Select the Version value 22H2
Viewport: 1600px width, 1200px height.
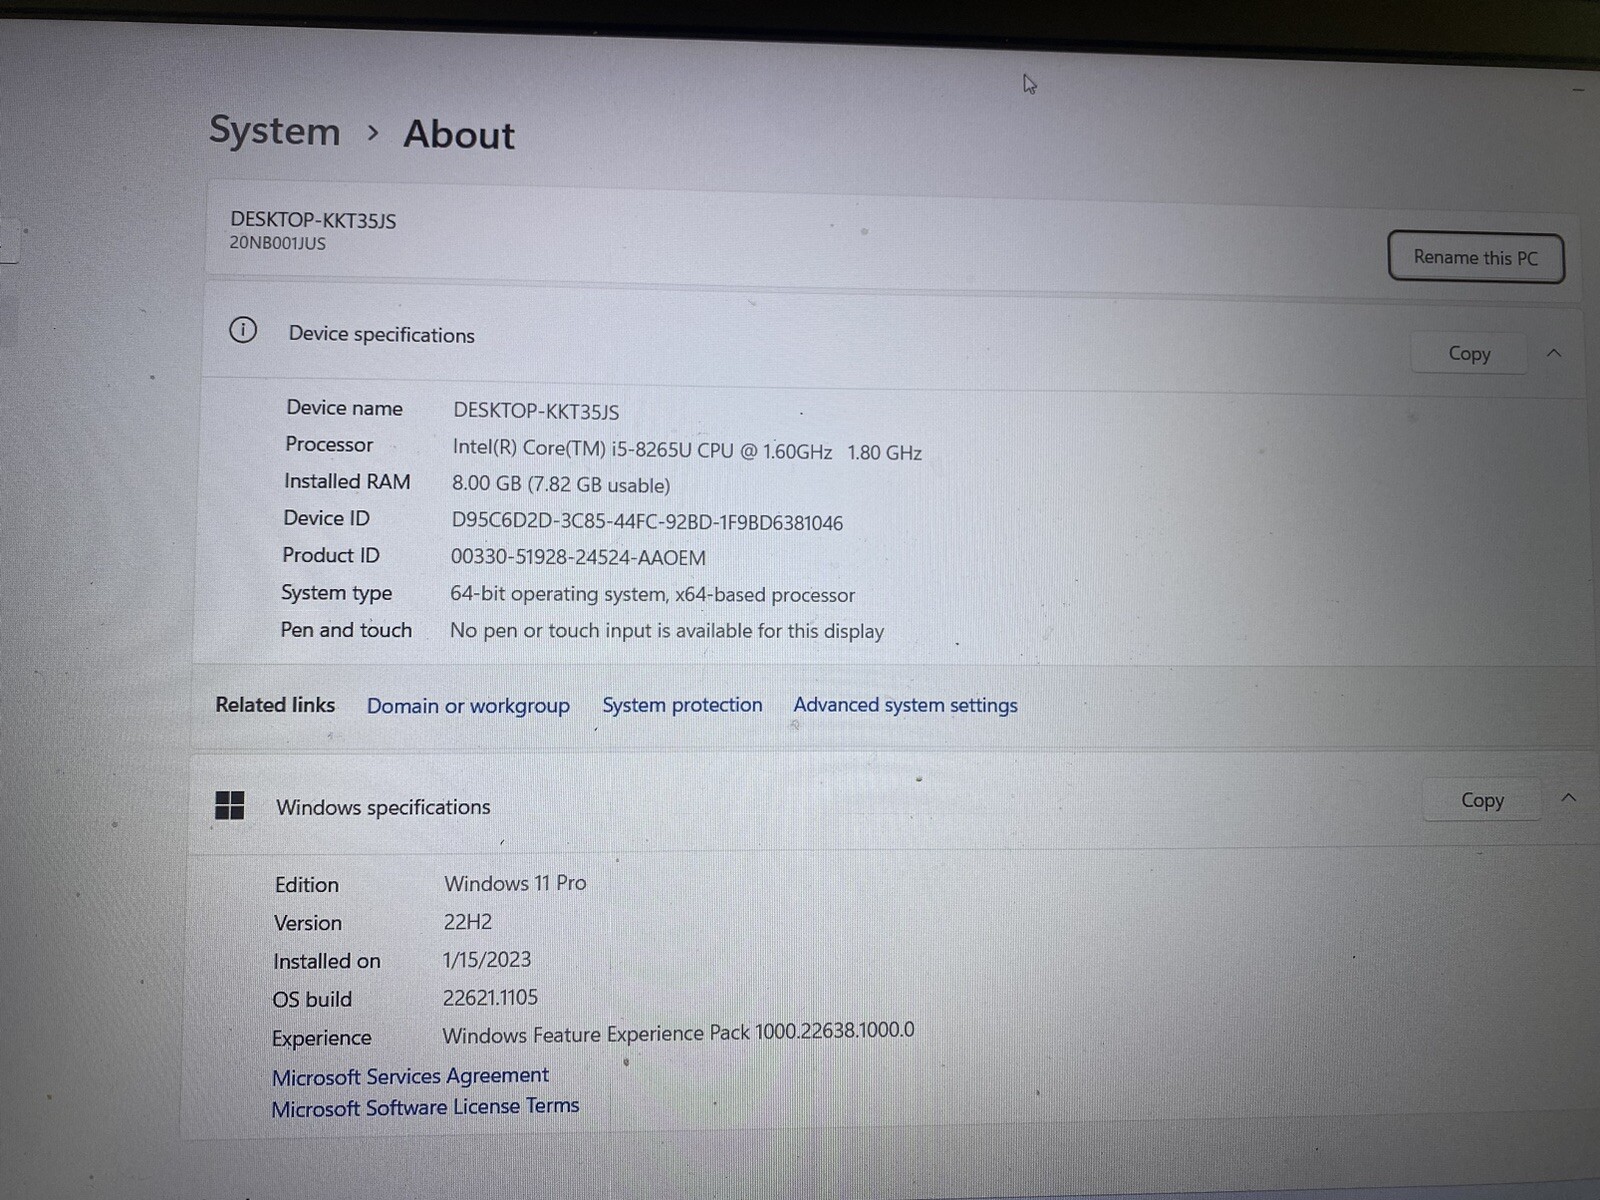point(468,921)
